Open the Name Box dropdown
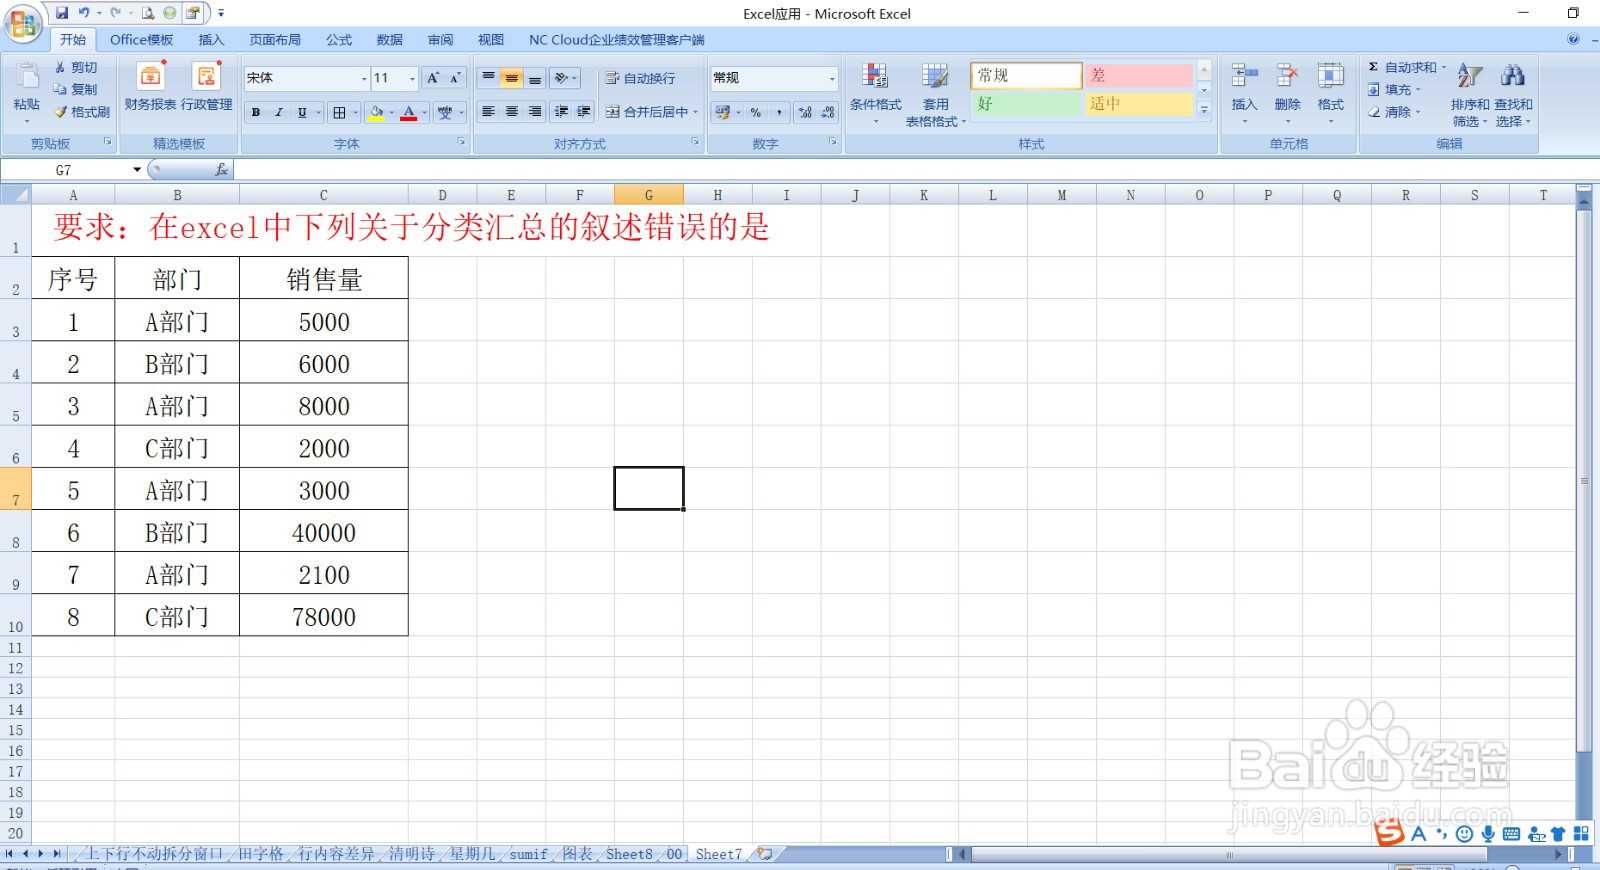1600x870 pixels. coord(137,170)
